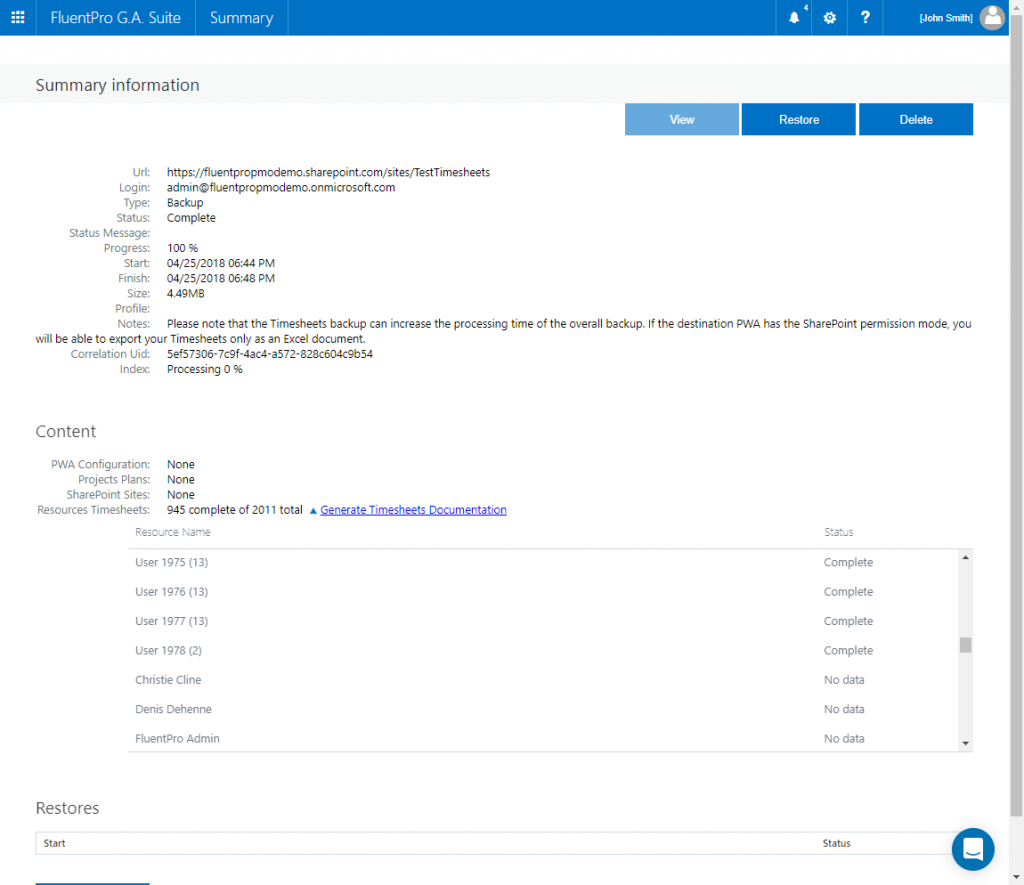The height and width of the screenshot is (885, 1024).
Task: Click the [John Smith] username label
Action: tap(946, 18)
